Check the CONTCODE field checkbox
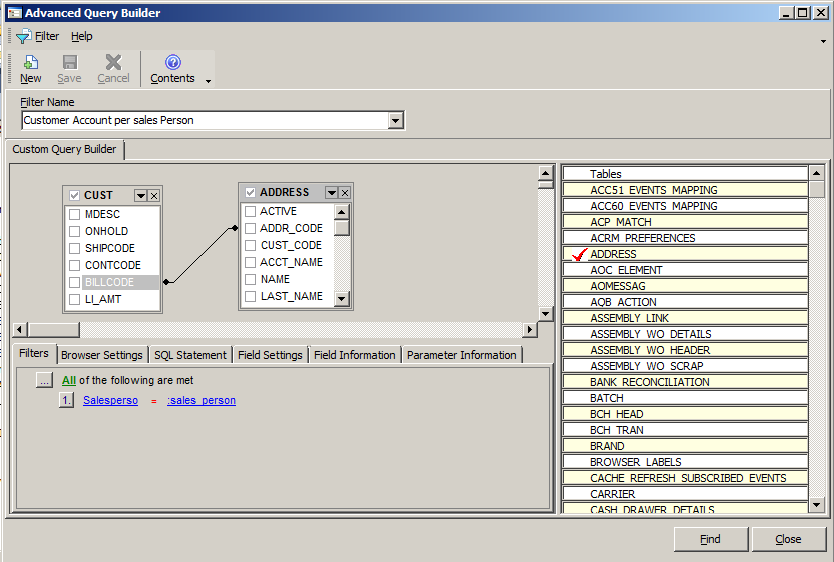 pyautogui.click(x=74, y=265)
